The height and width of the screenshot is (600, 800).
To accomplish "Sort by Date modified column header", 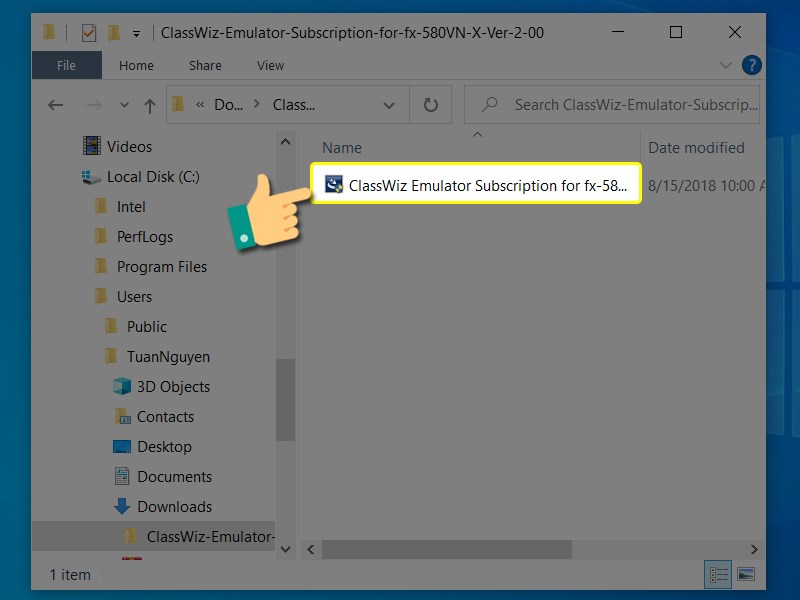I will point(696,148).
